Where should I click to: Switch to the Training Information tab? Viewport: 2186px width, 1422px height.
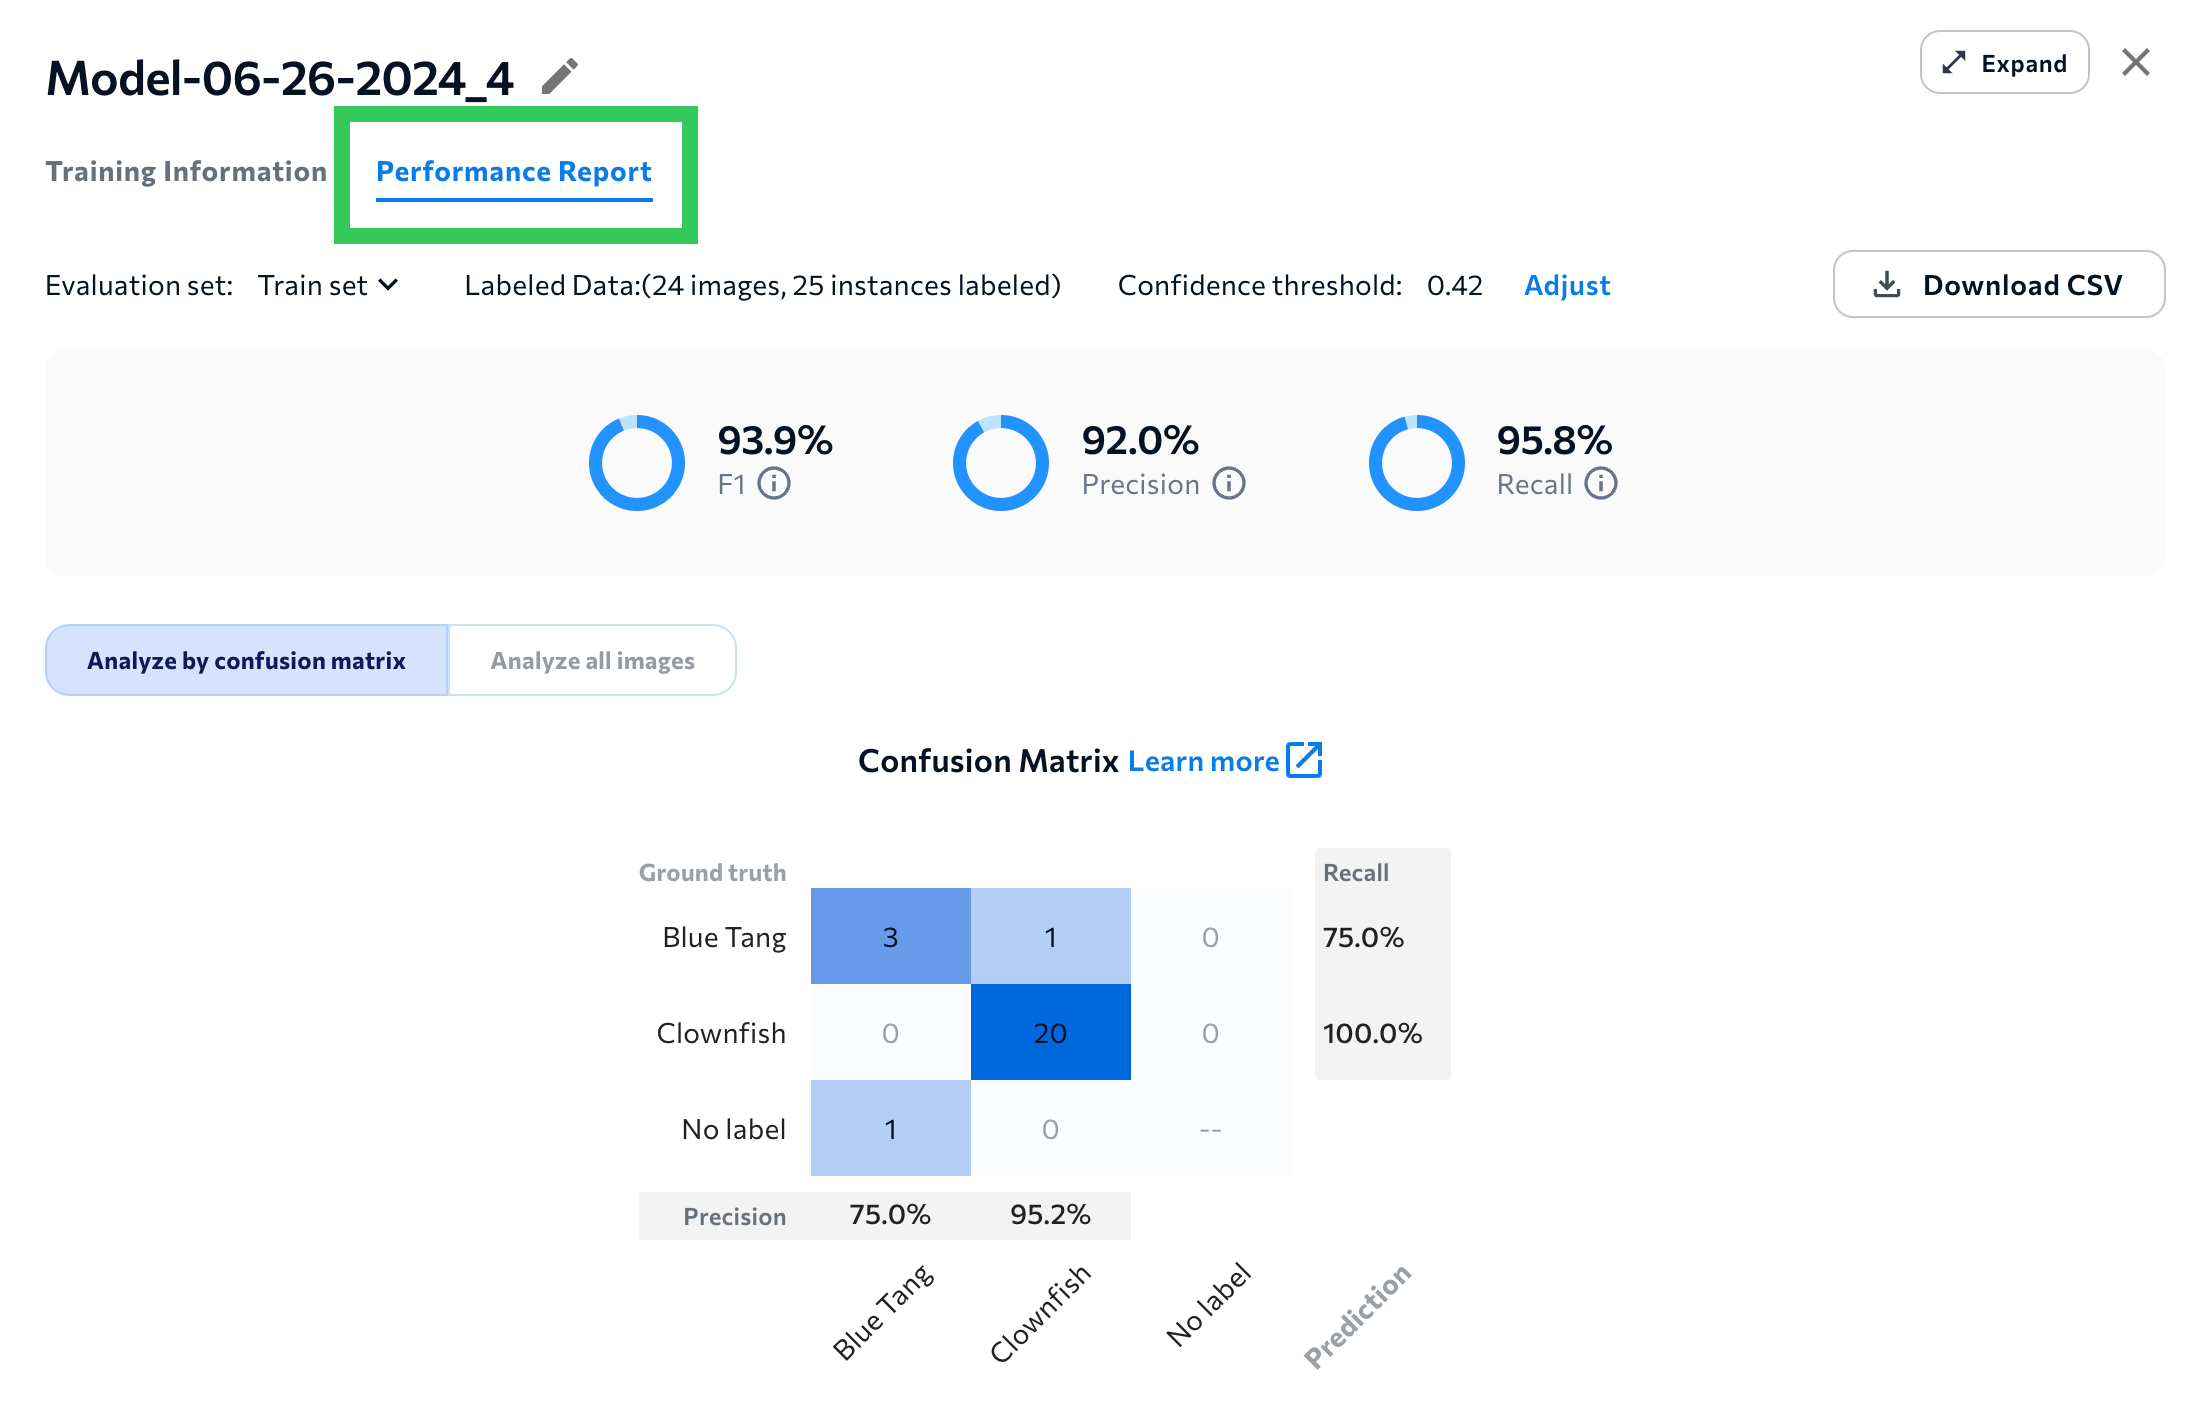186,171
